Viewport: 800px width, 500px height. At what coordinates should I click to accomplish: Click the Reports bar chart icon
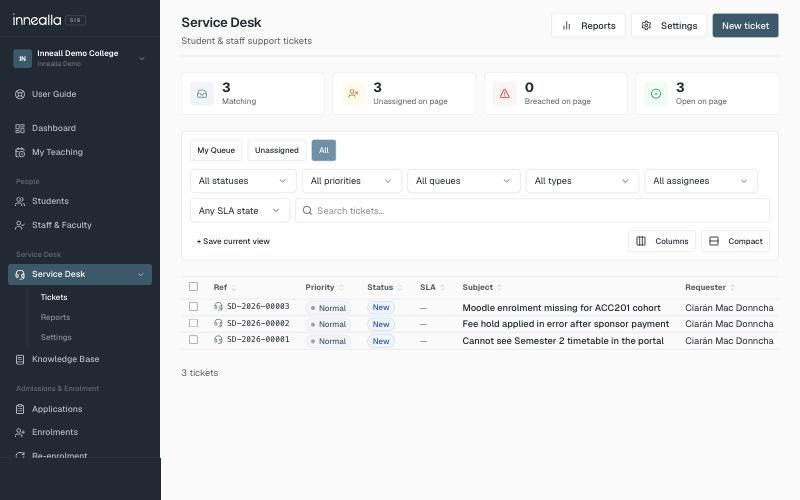click(x=566, y=26)
